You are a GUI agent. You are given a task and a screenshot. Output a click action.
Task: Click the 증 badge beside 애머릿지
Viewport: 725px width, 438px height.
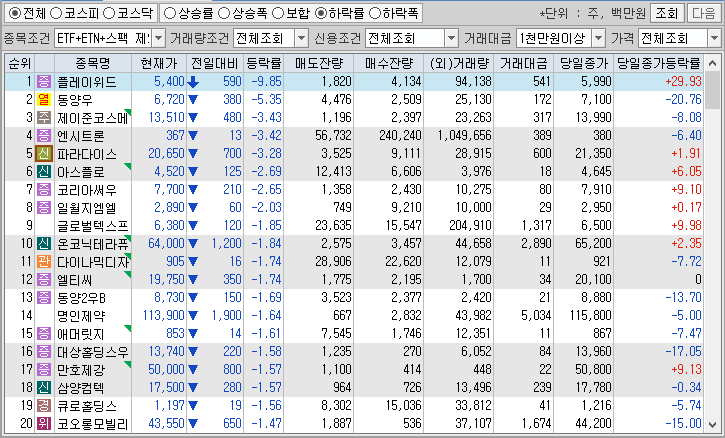click(44, 333)
